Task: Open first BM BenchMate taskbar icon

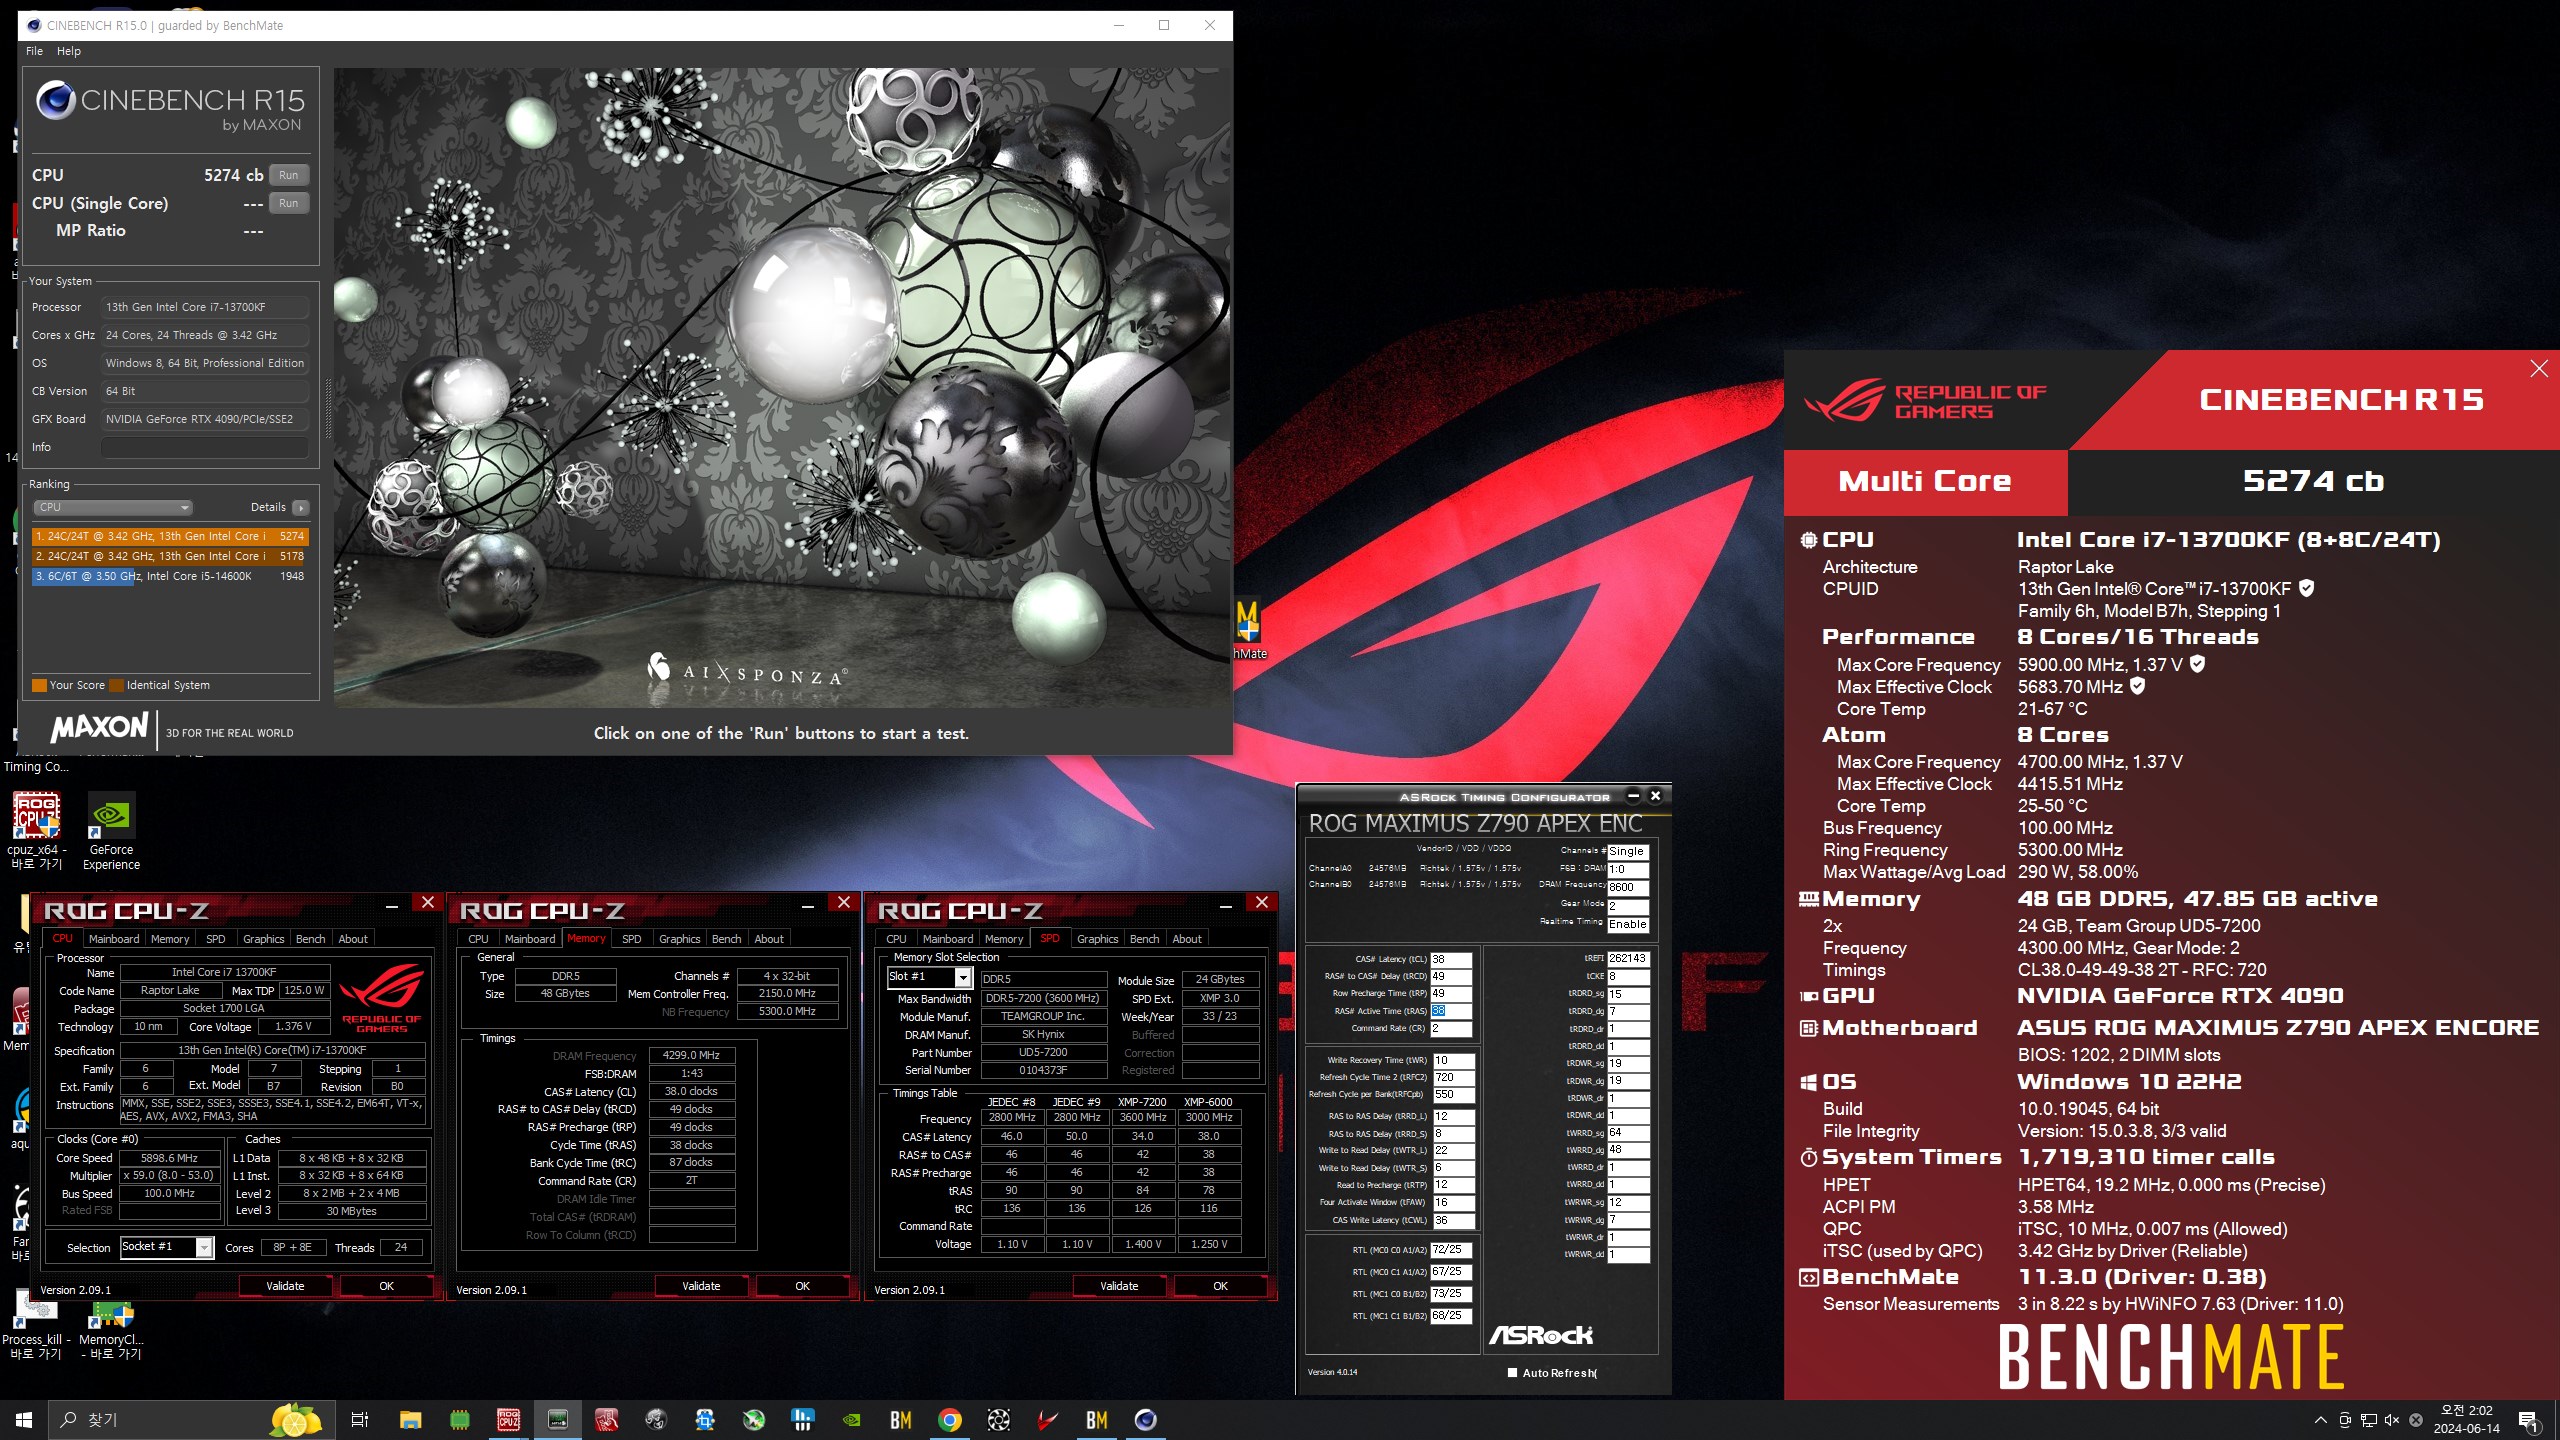Action: 901,1419
